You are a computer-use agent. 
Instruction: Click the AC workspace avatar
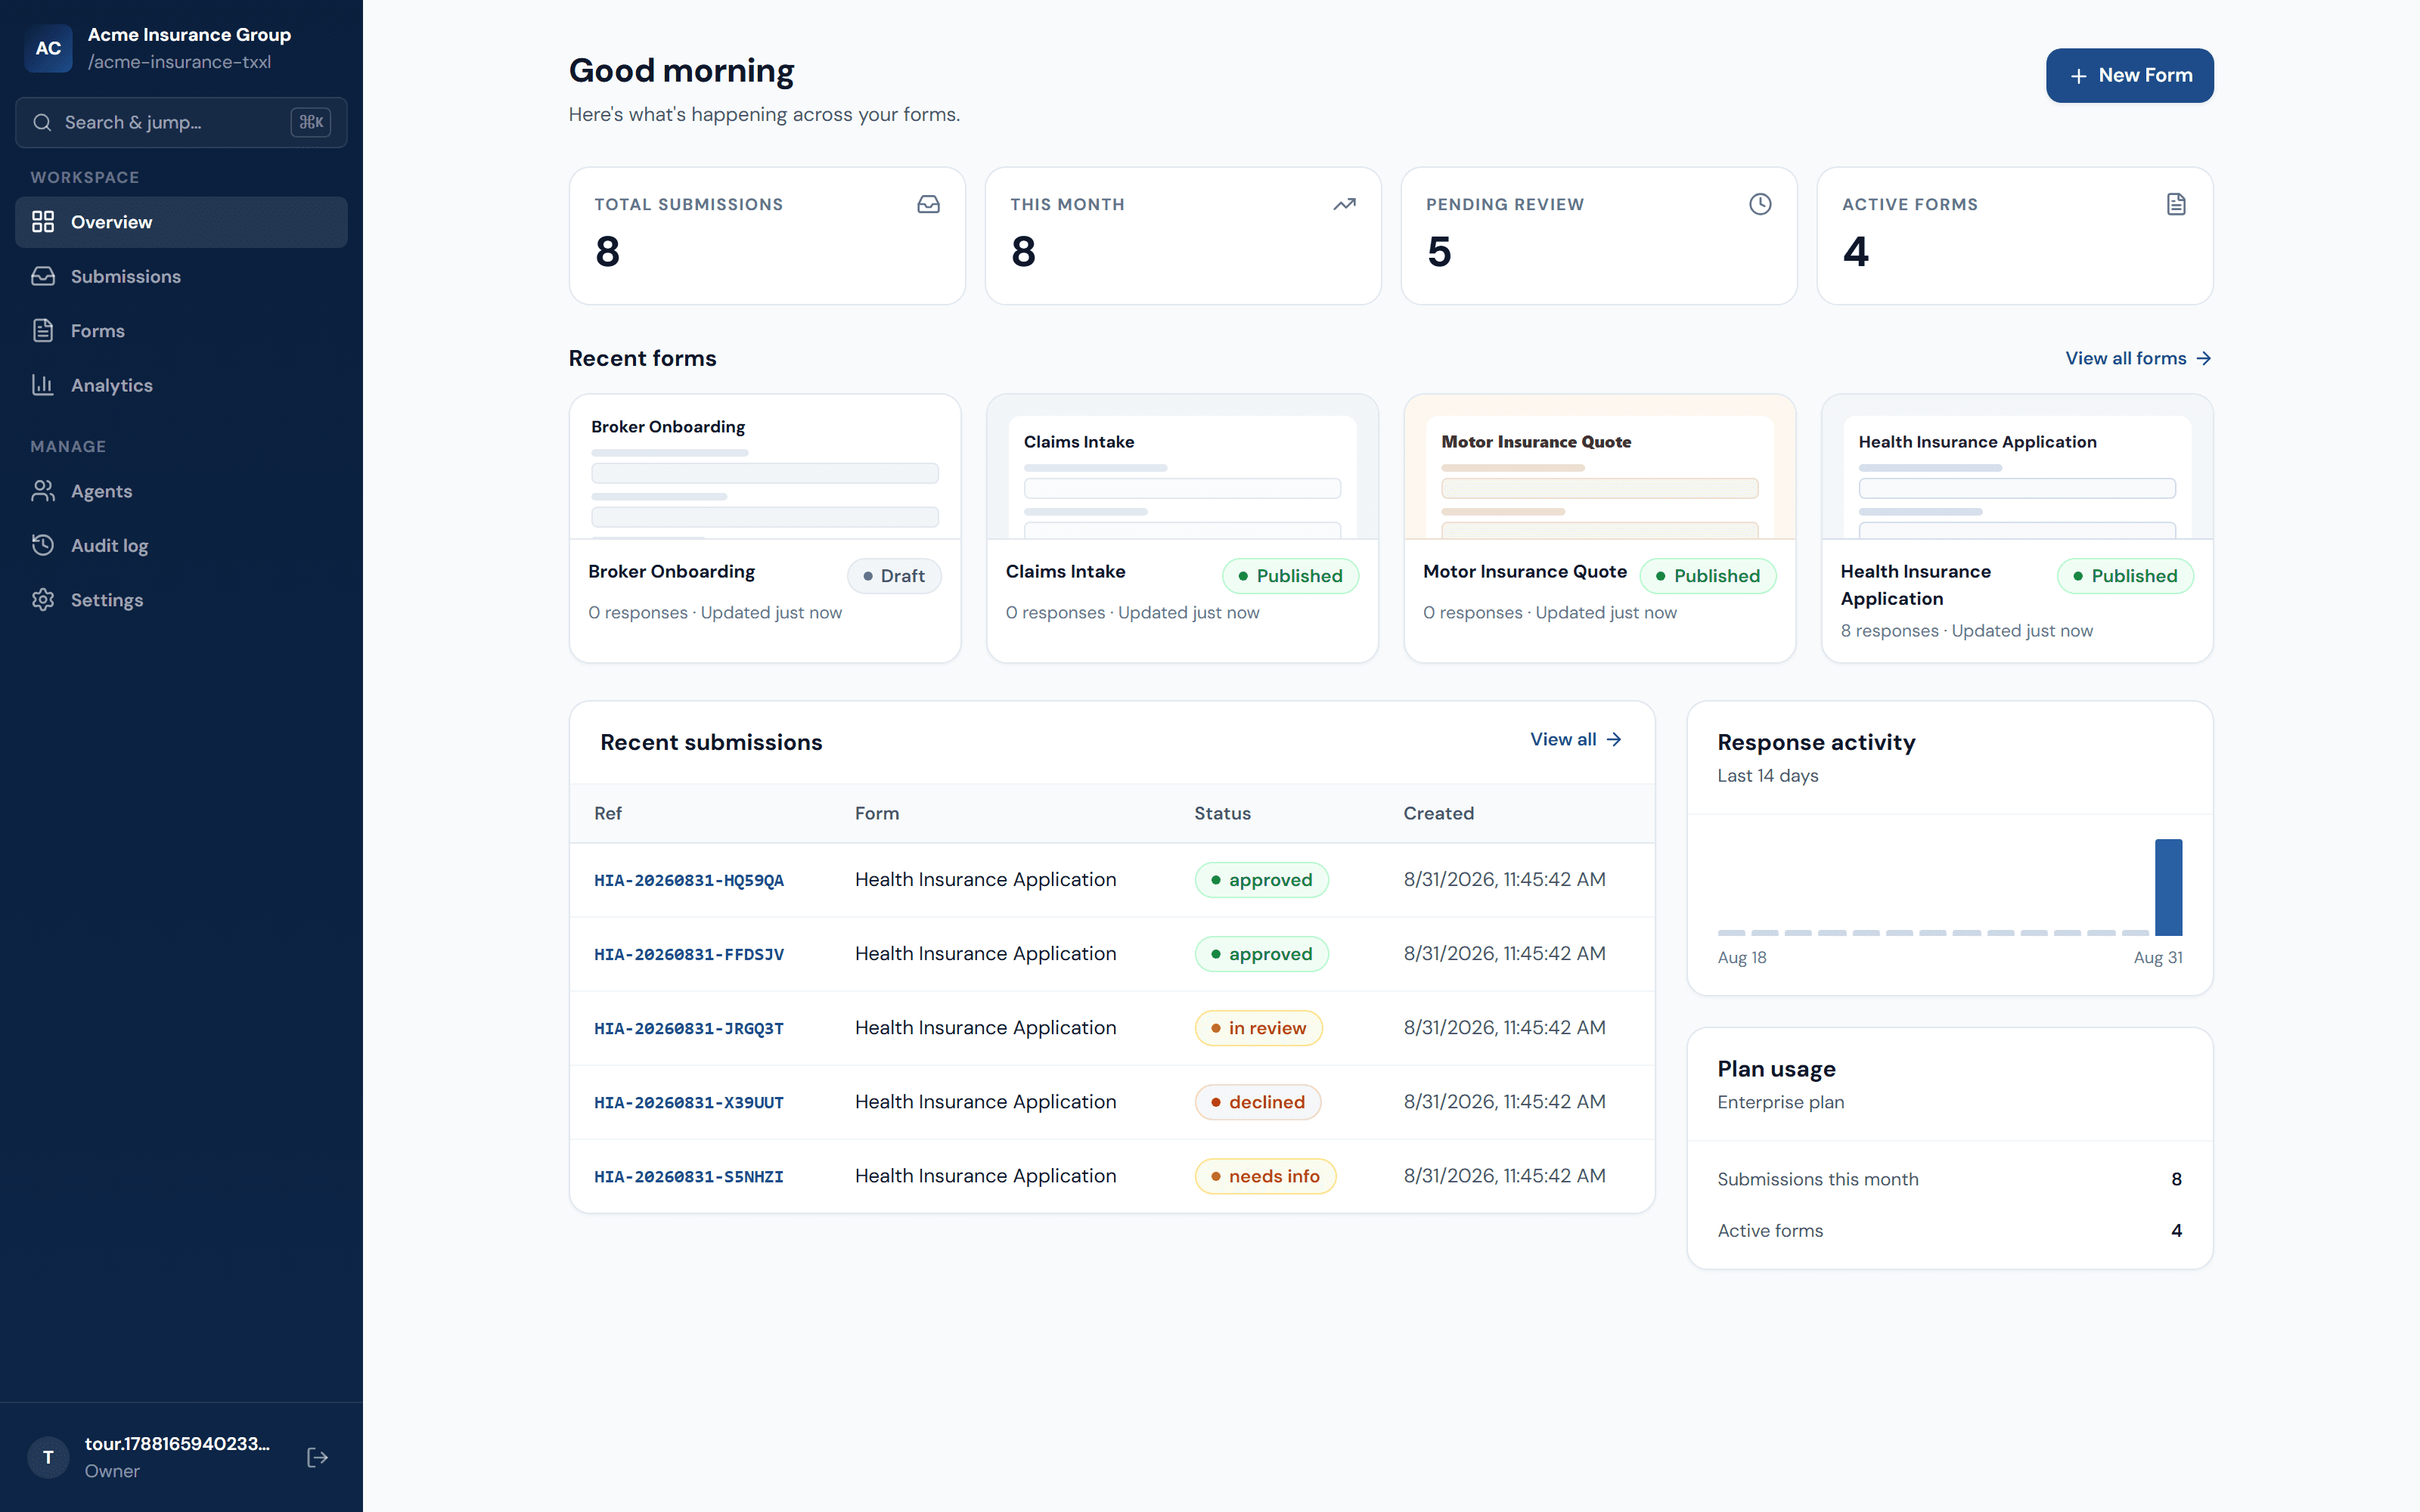pyautogui.click(x=48, y=48)
